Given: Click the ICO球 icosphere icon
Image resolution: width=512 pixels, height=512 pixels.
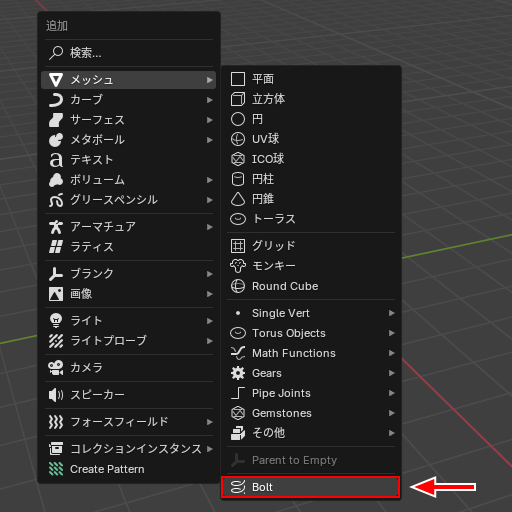Looking at the screenshot, I should pyautogui.click(x=238, y=159).
